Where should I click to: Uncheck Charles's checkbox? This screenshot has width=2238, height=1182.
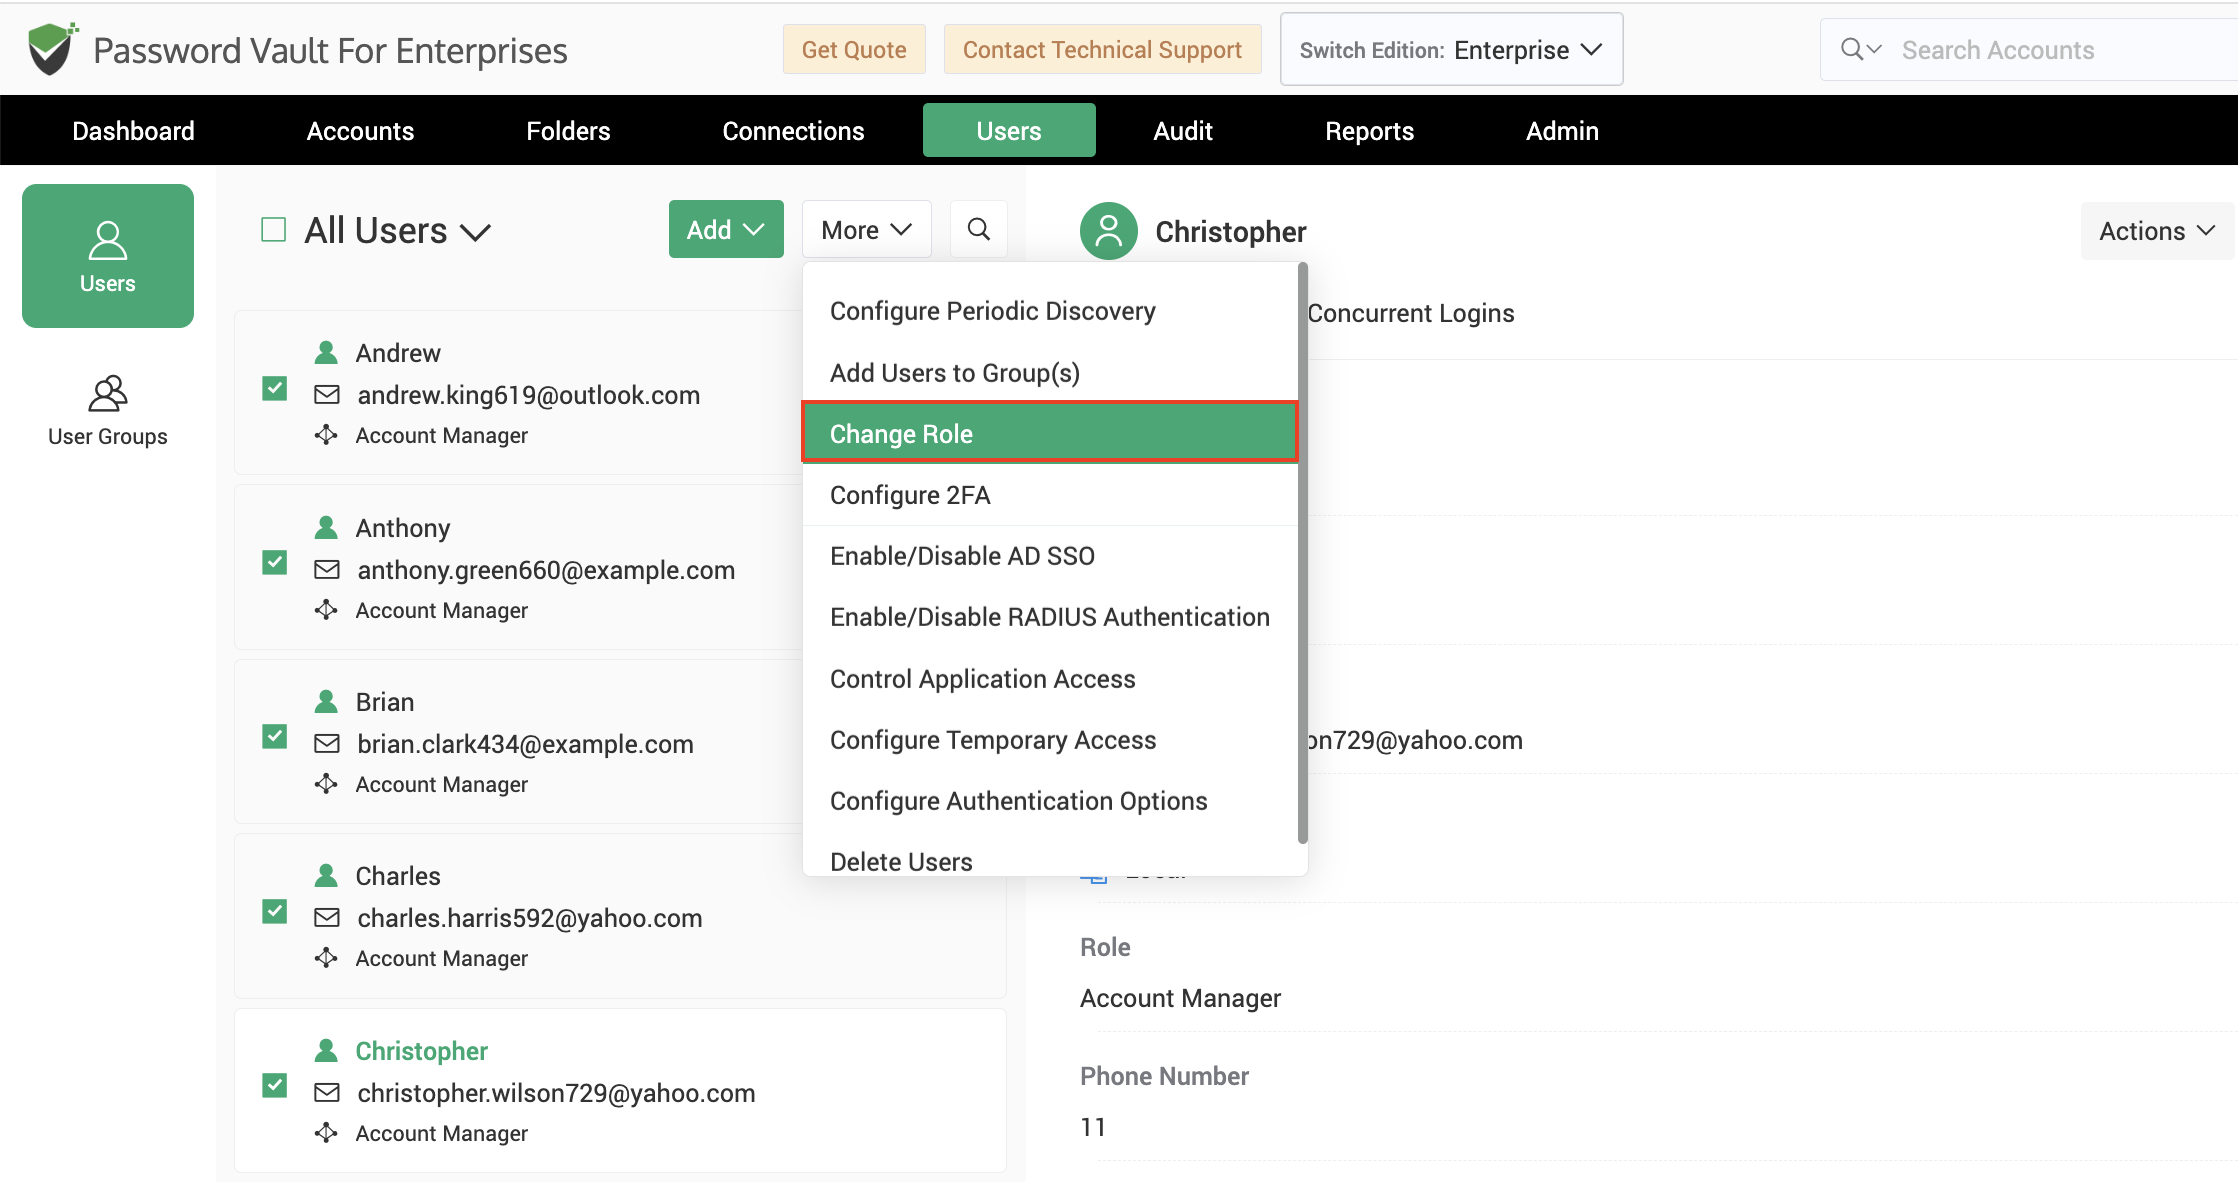[274, 911]
